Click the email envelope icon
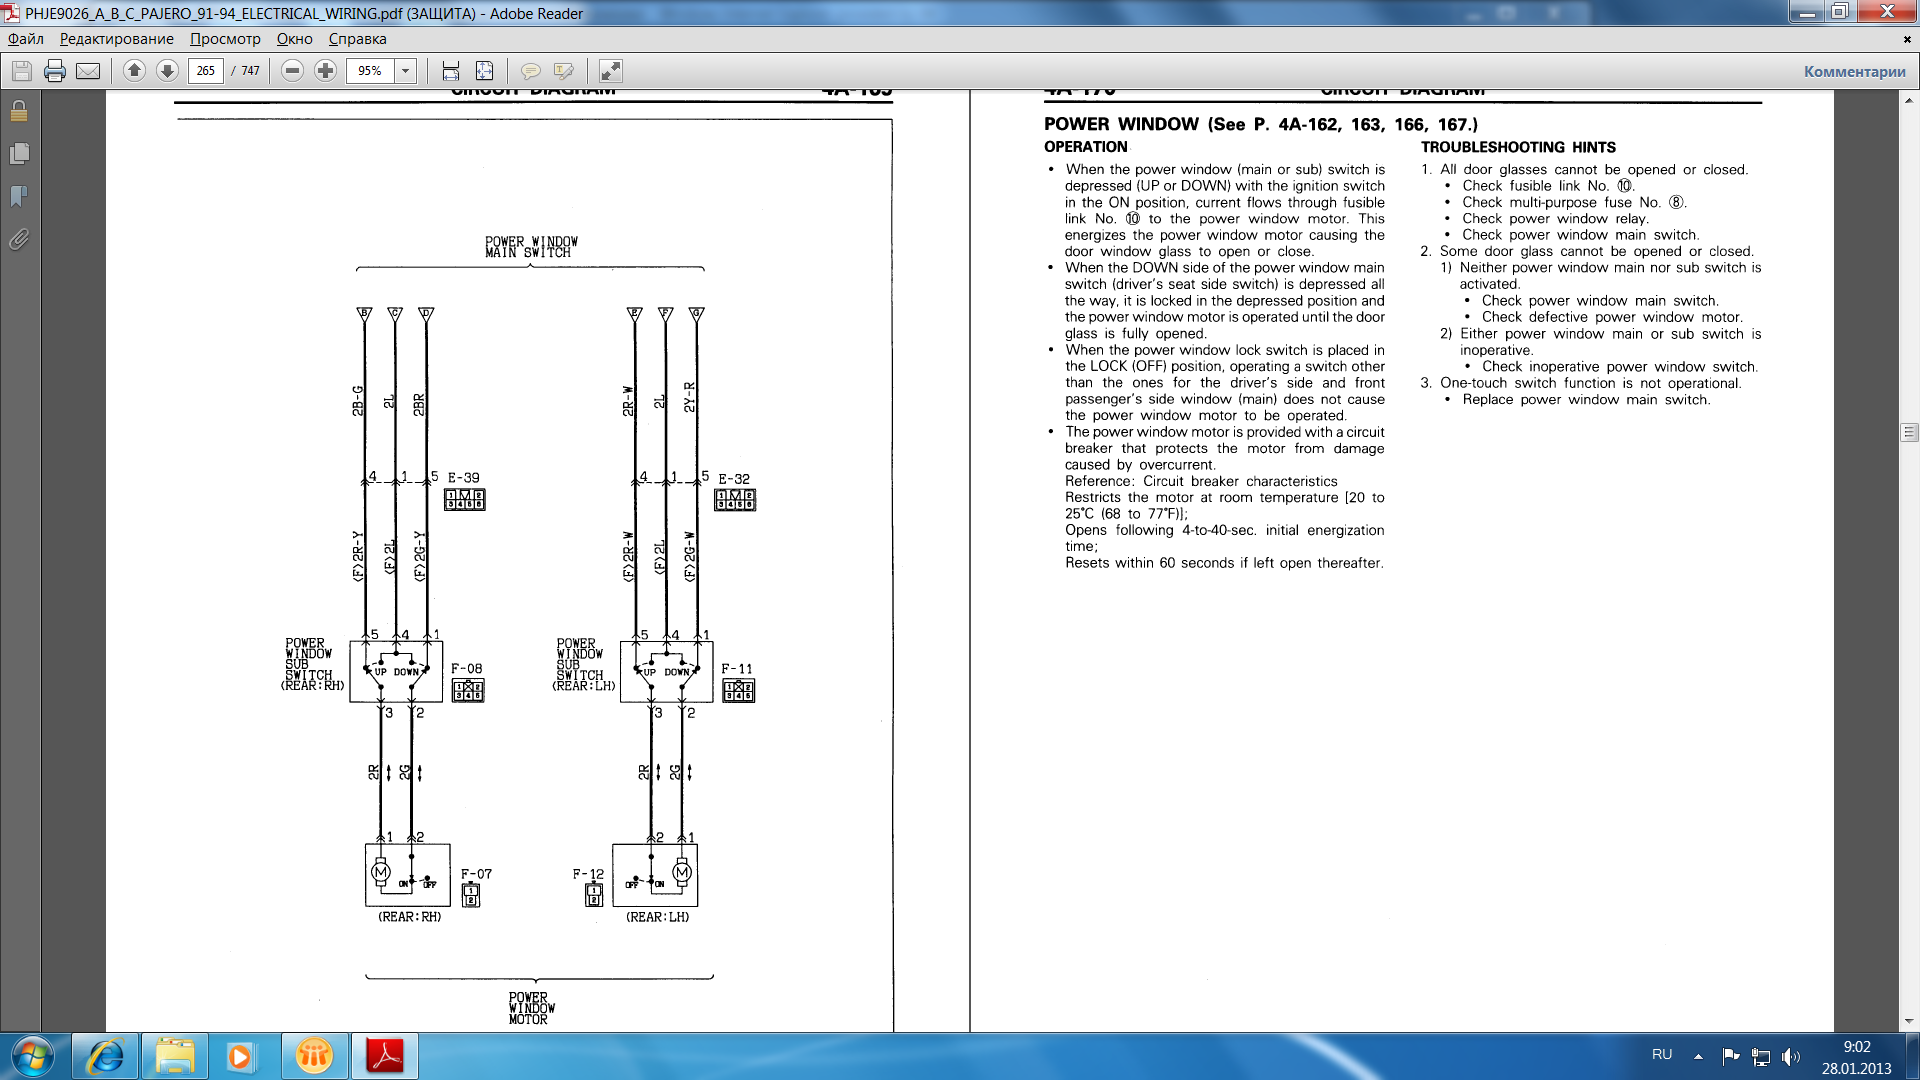Viewport: 1920px width, 1080px height. pos(88,71)
